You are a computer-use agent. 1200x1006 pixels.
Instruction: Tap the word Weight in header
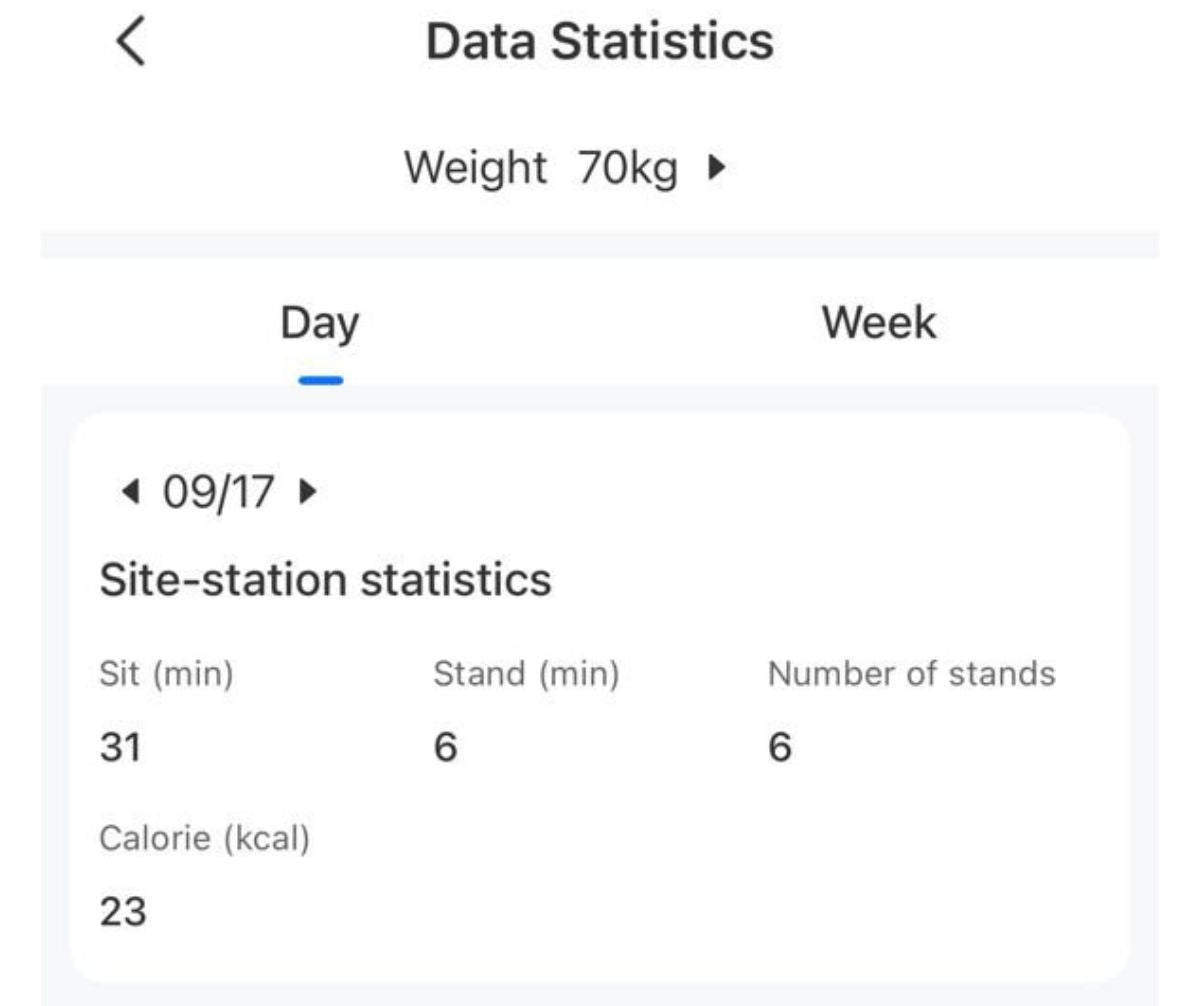click(x=475, y=168)
